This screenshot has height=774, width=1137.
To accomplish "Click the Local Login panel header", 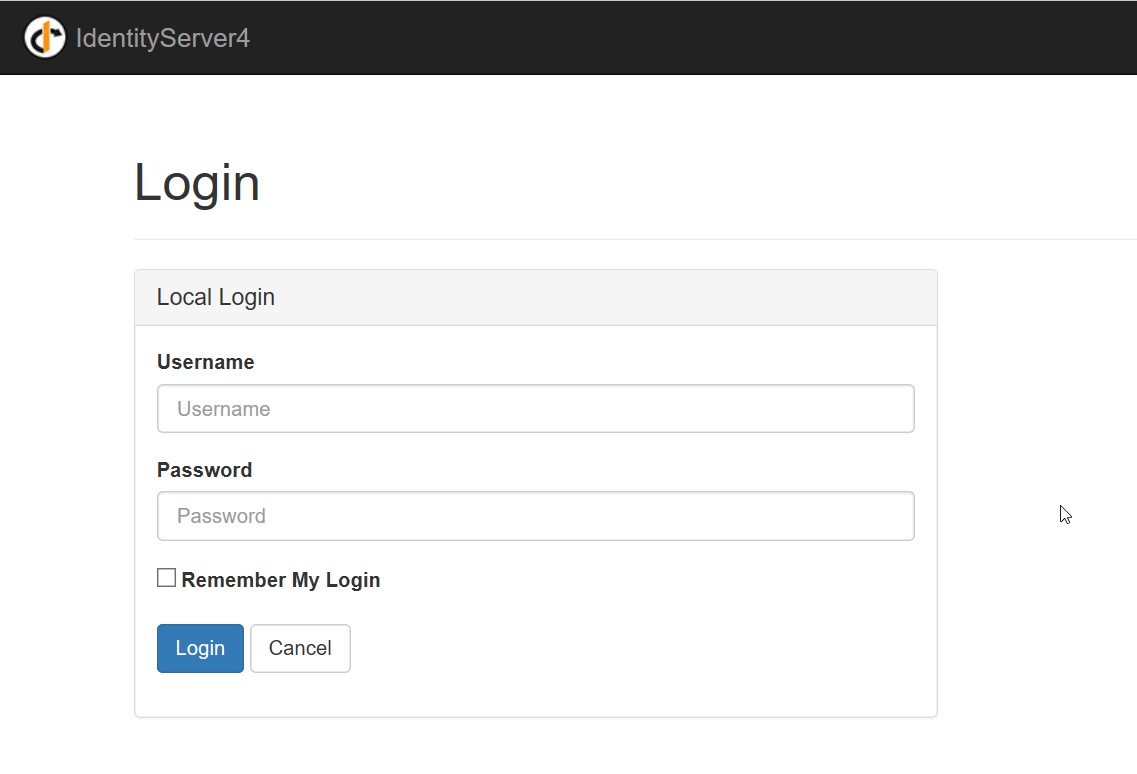I will (535, 298).
